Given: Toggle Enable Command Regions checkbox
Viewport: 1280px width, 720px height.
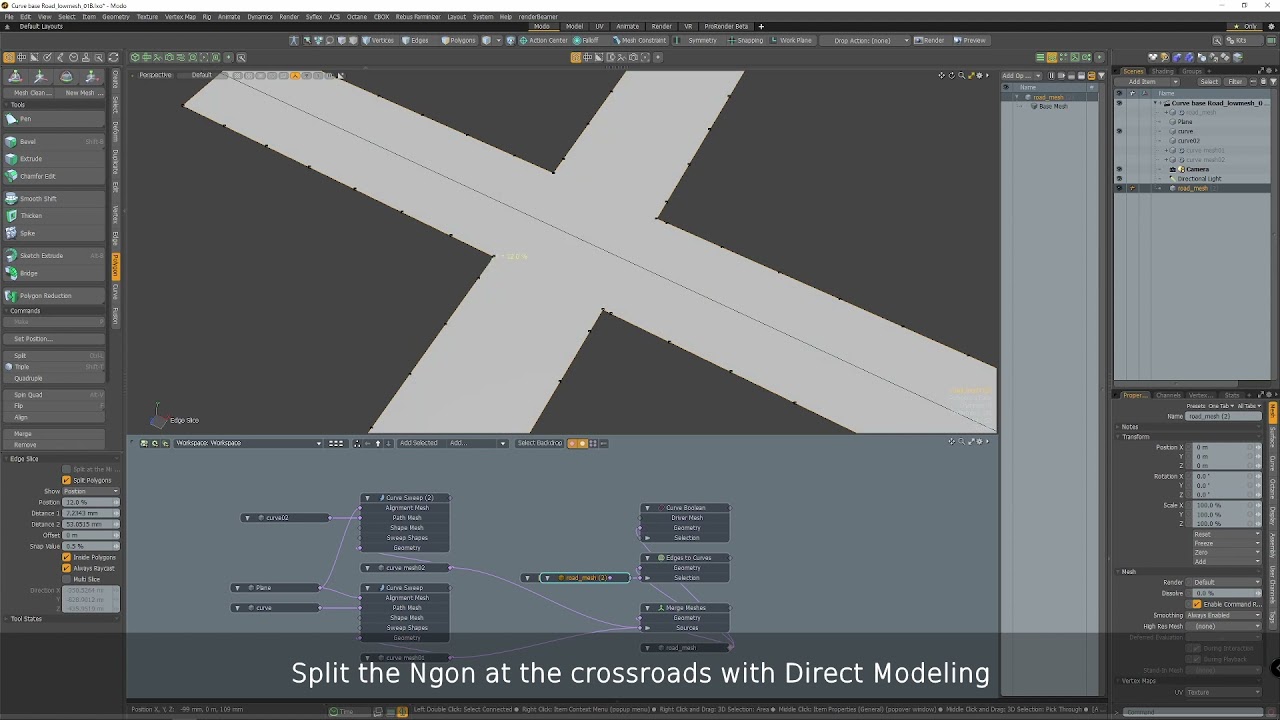Looking at the screenshot, I should 1197,604.
